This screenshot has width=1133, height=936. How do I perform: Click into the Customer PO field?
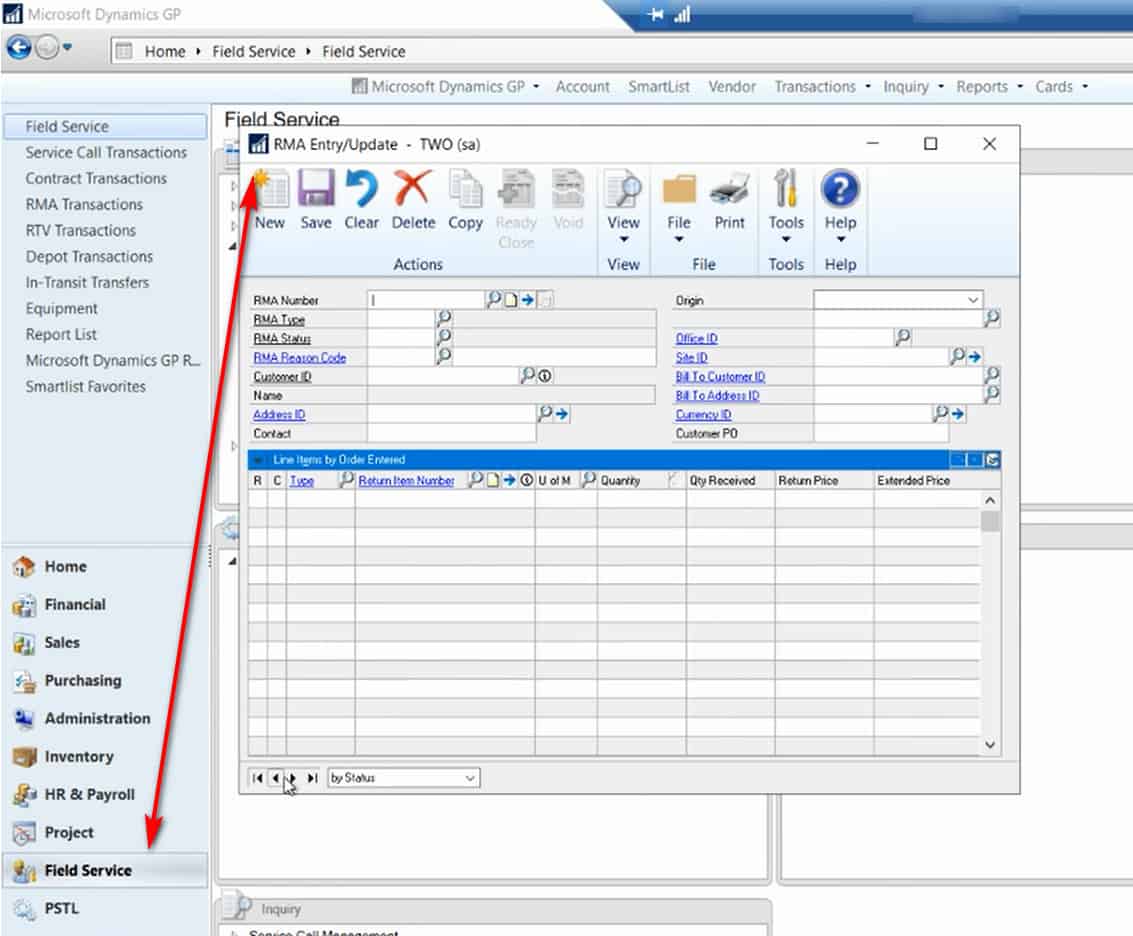[x=881, y=433]
